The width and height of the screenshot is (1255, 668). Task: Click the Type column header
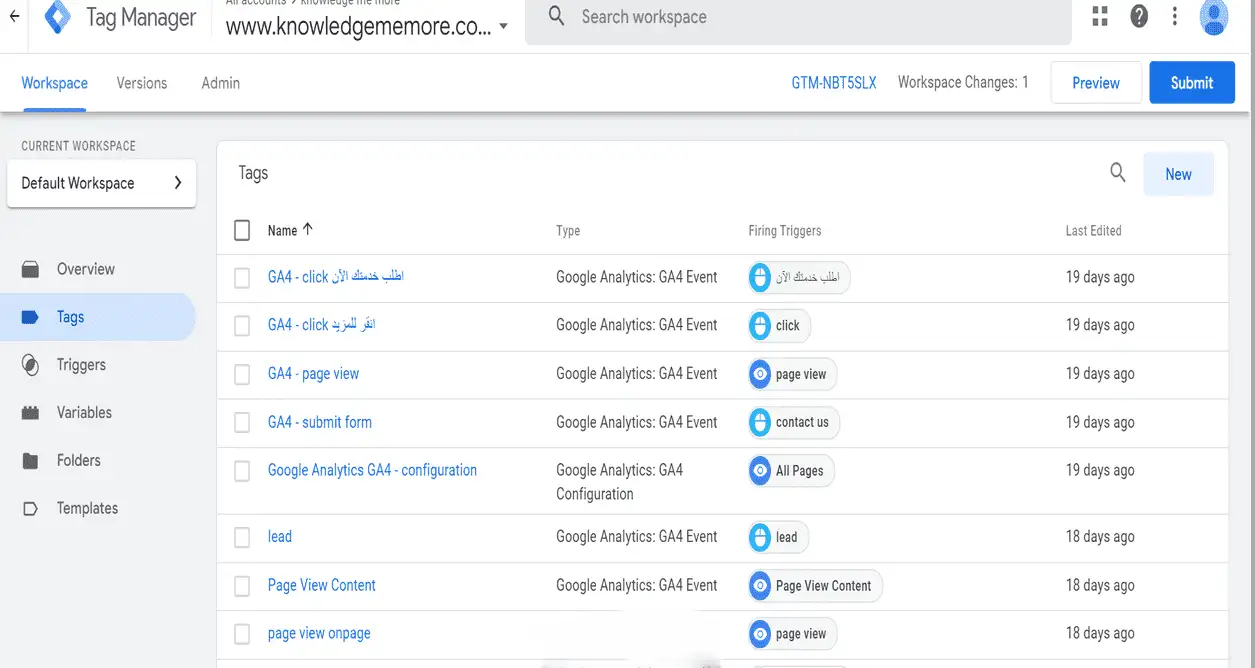(568, 231)
